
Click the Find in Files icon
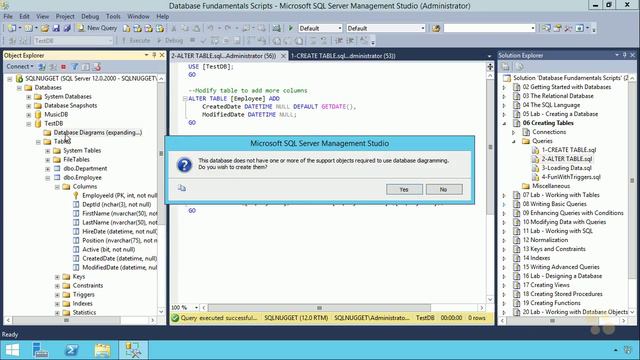pos(436,28)
